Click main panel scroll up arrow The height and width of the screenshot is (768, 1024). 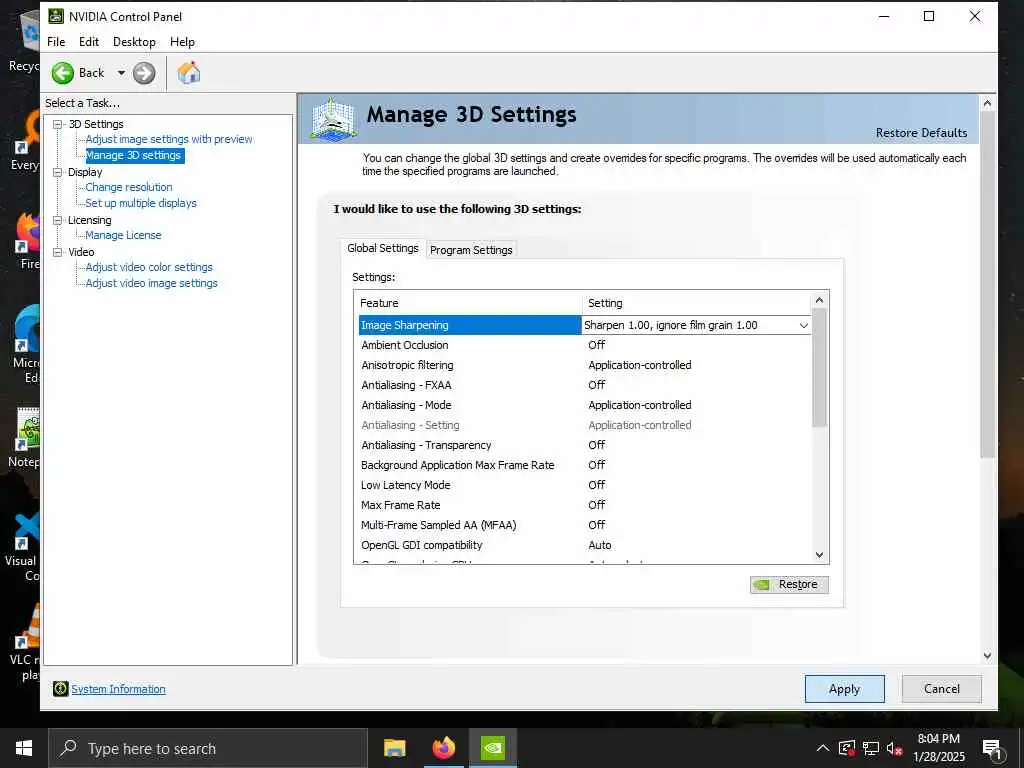987,103
